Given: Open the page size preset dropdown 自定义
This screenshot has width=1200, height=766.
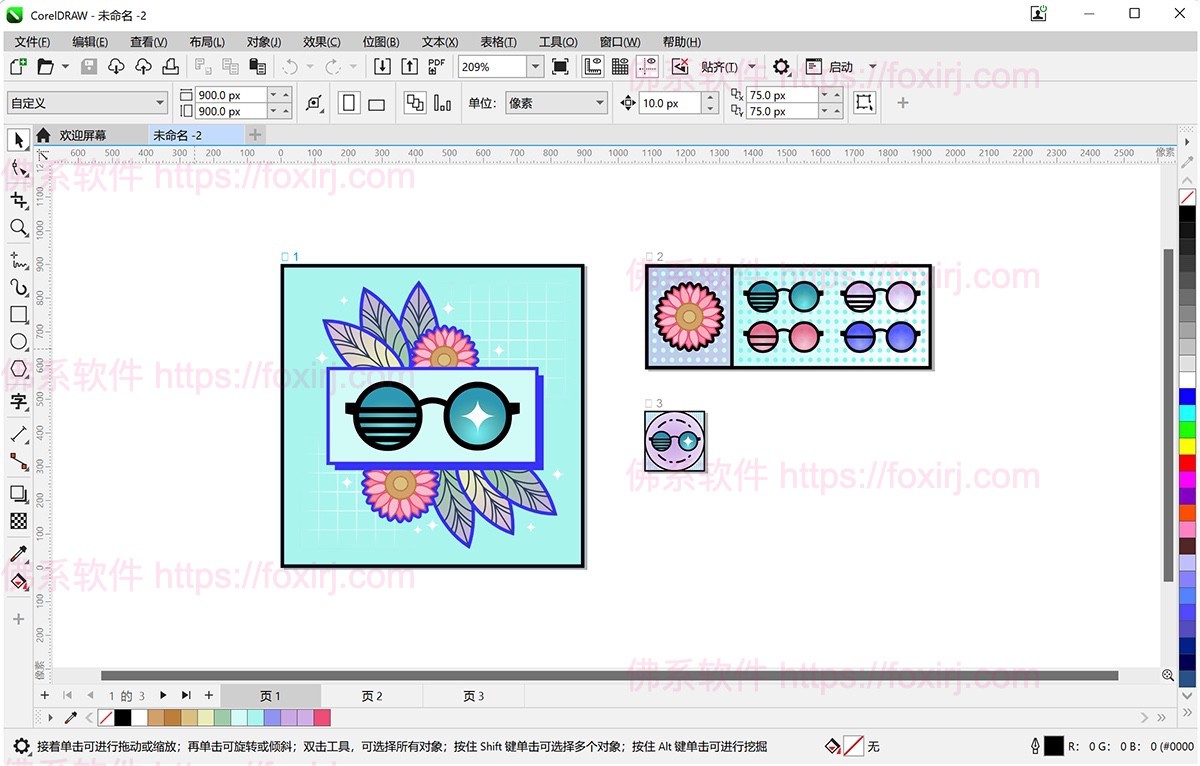Looking at the screenshot, I should pyautogui.click(x=160, y=103).
